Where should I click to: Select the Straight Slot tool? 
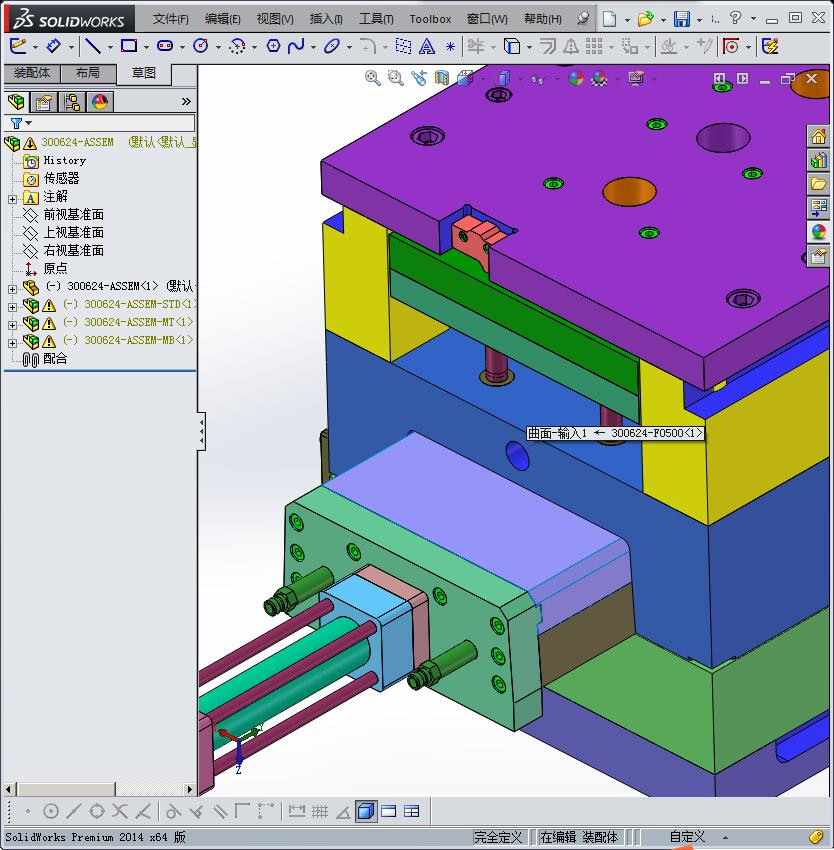165,46
